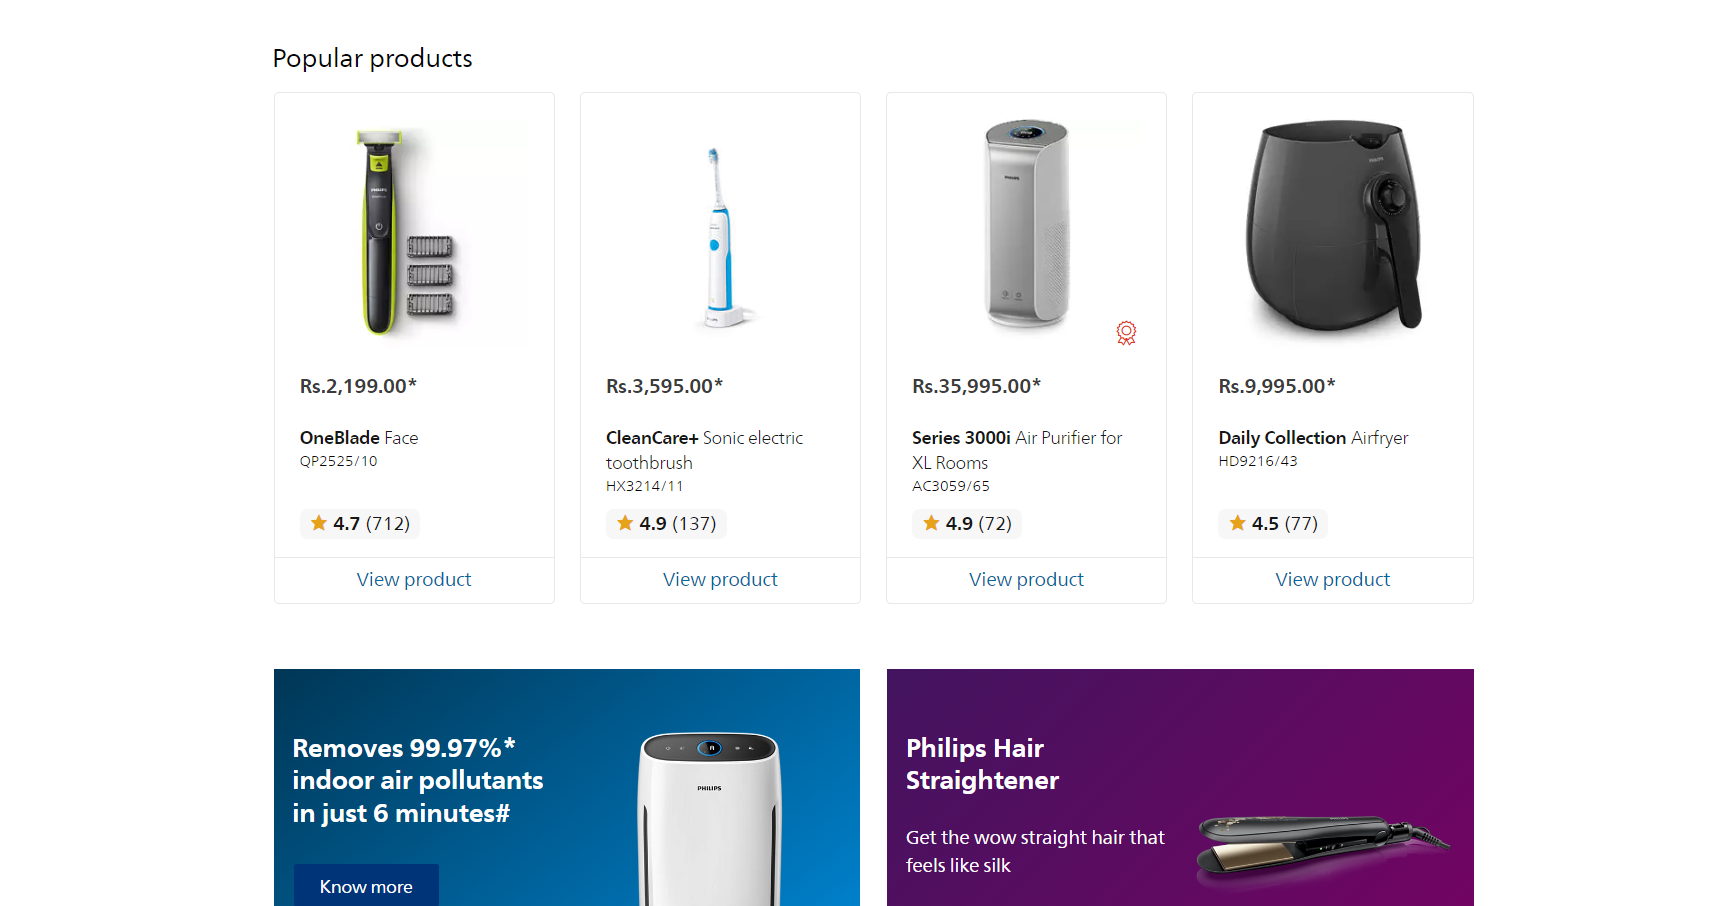Viewport: 1719px width, 906px height.
Task: Click the OneBlade rating star icon
Action: click(319, 523)
